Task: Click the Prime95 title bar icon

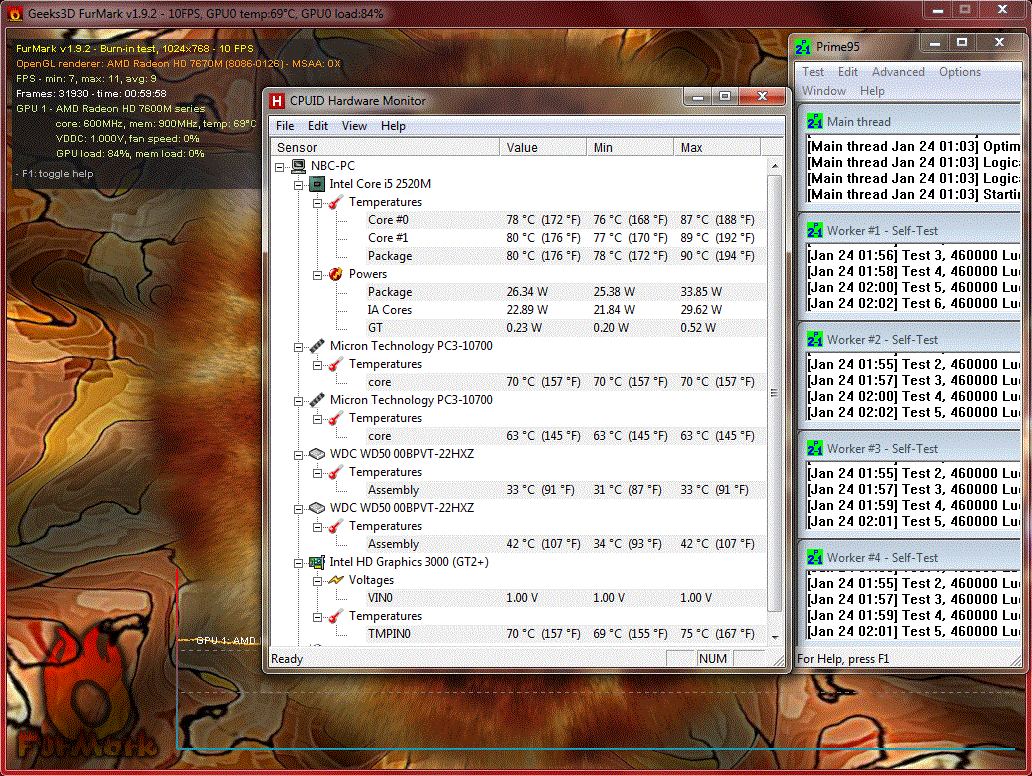Action: coord(803,47)
